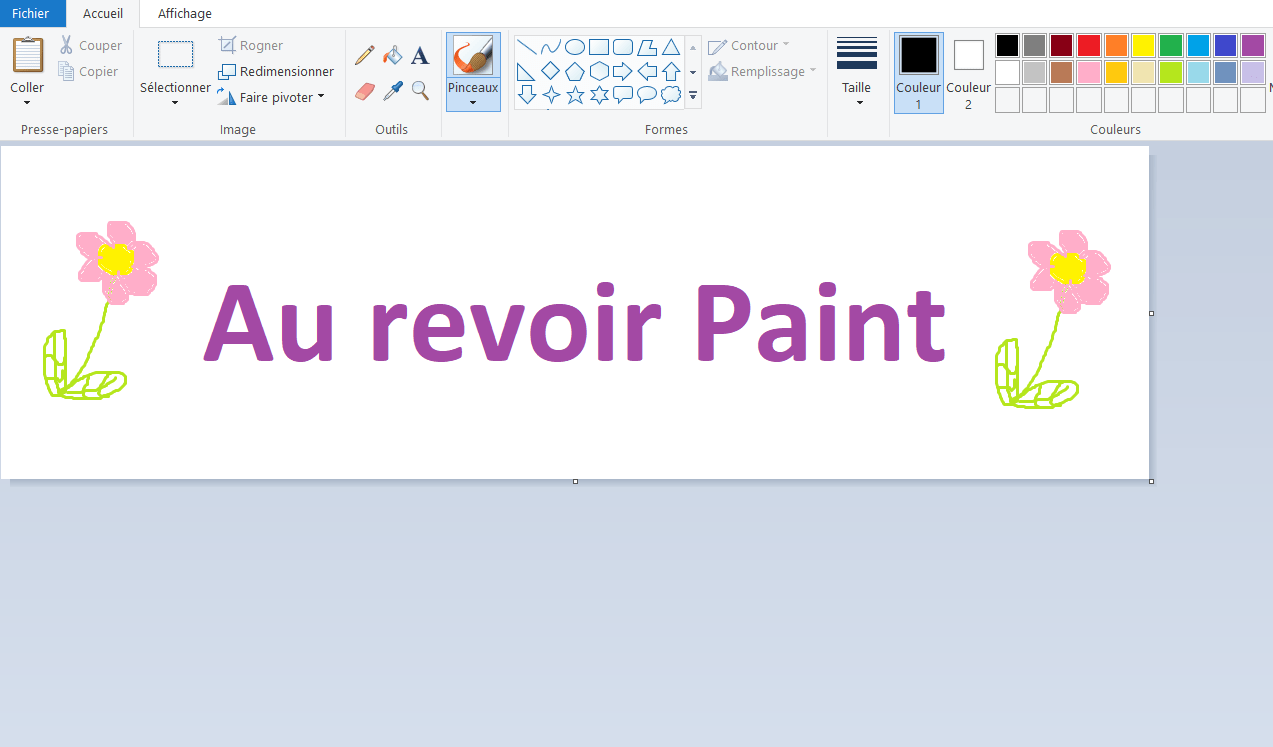Select the rounded rectangle shape
The width and height of the screenshot is (1273, 747).
[x=623, y=47]
